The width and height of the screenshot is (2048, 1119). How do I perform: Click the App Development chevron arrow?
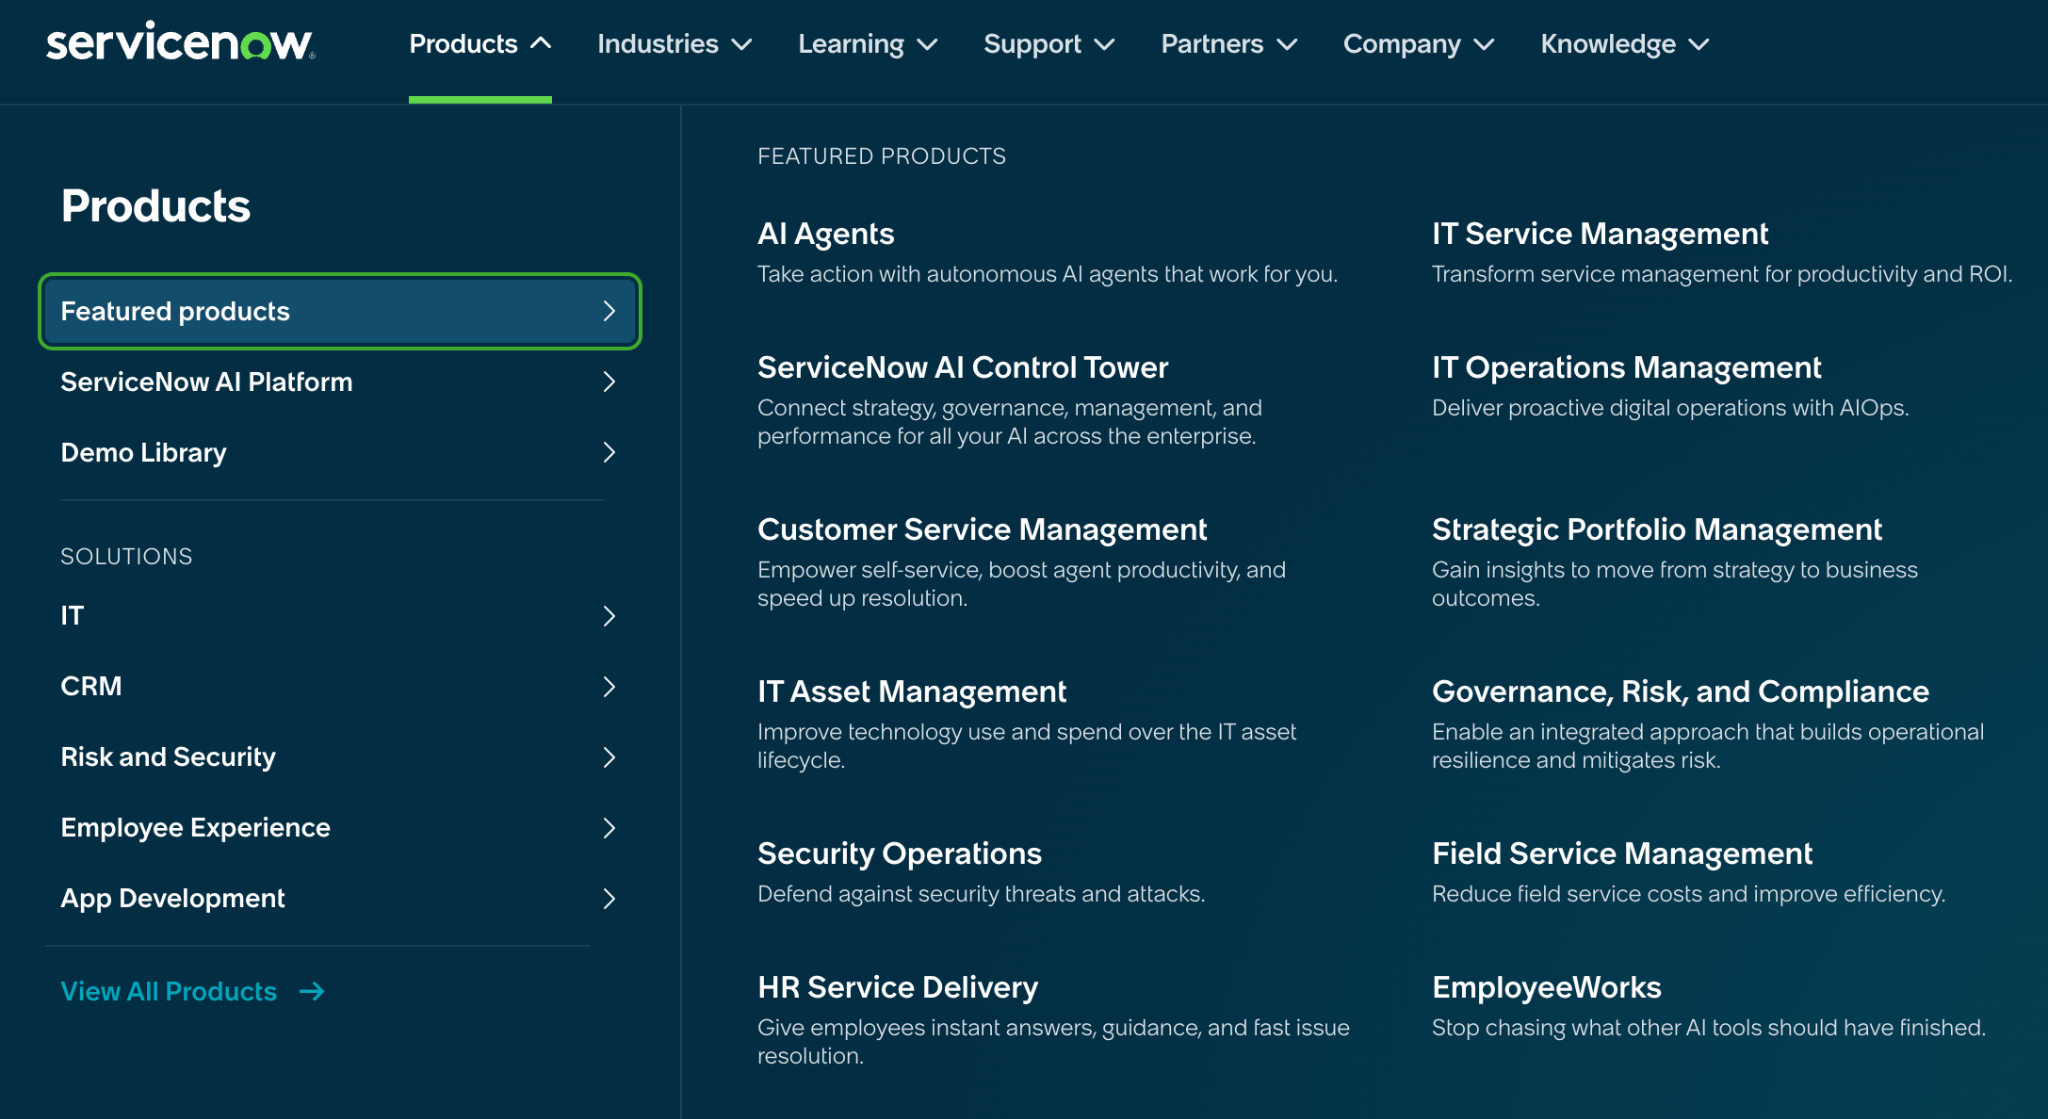pos(609,899)
